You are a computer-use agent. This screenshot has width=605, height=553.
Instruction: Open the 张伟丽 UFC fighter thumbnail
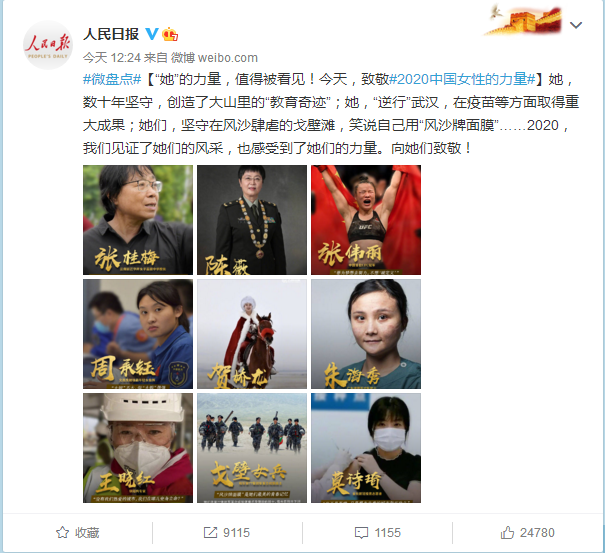(x=366, y=220)
